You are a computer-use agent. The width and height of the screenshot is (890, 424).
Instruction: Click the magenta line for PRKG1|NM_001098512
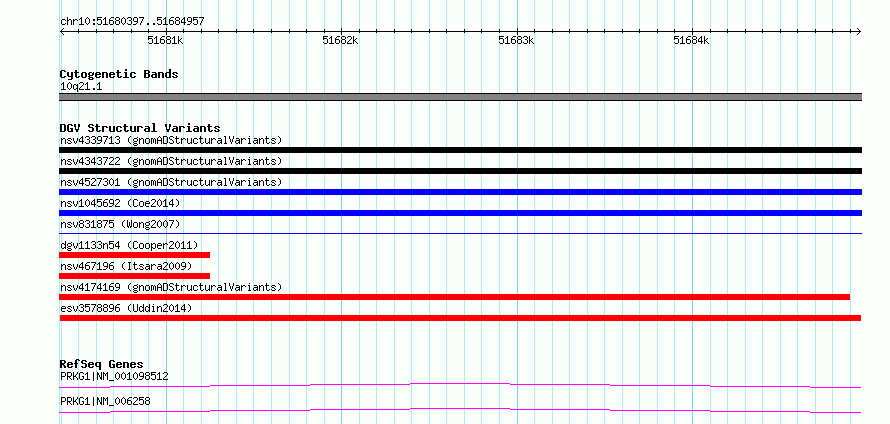click(460, 386)
